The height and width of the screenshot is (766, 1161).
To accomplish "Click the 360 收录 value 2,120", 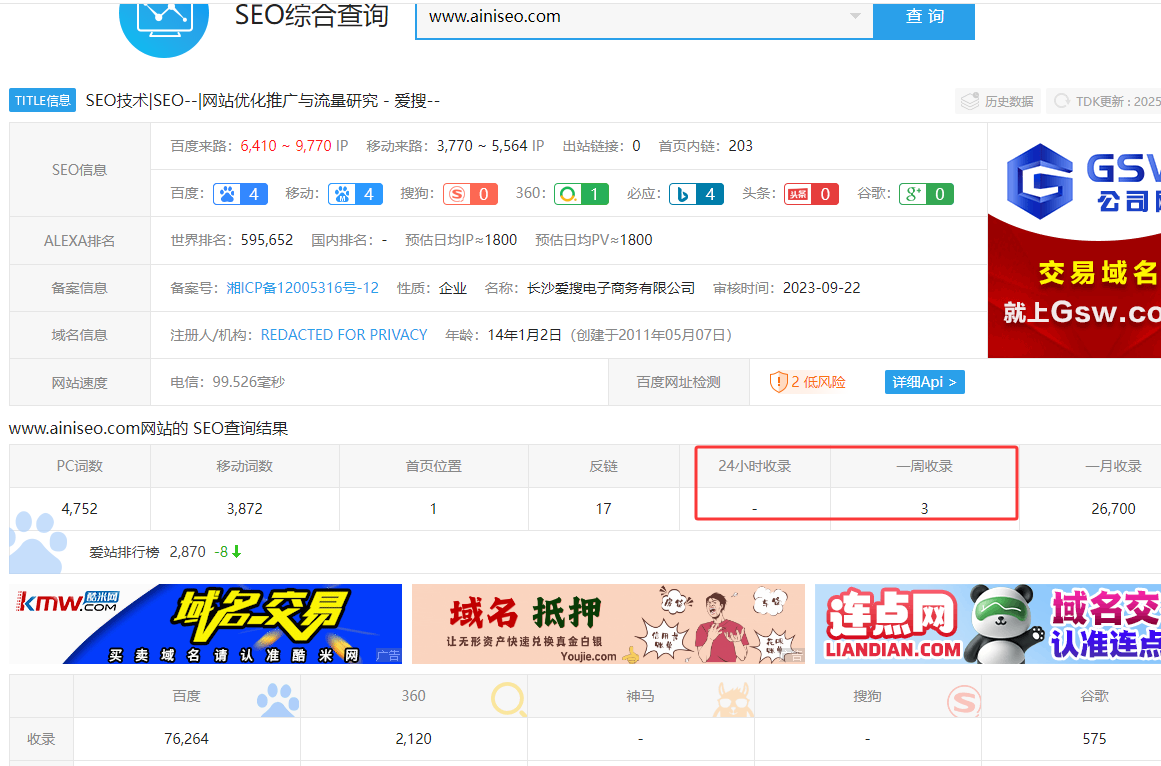I will pos(413,739).
